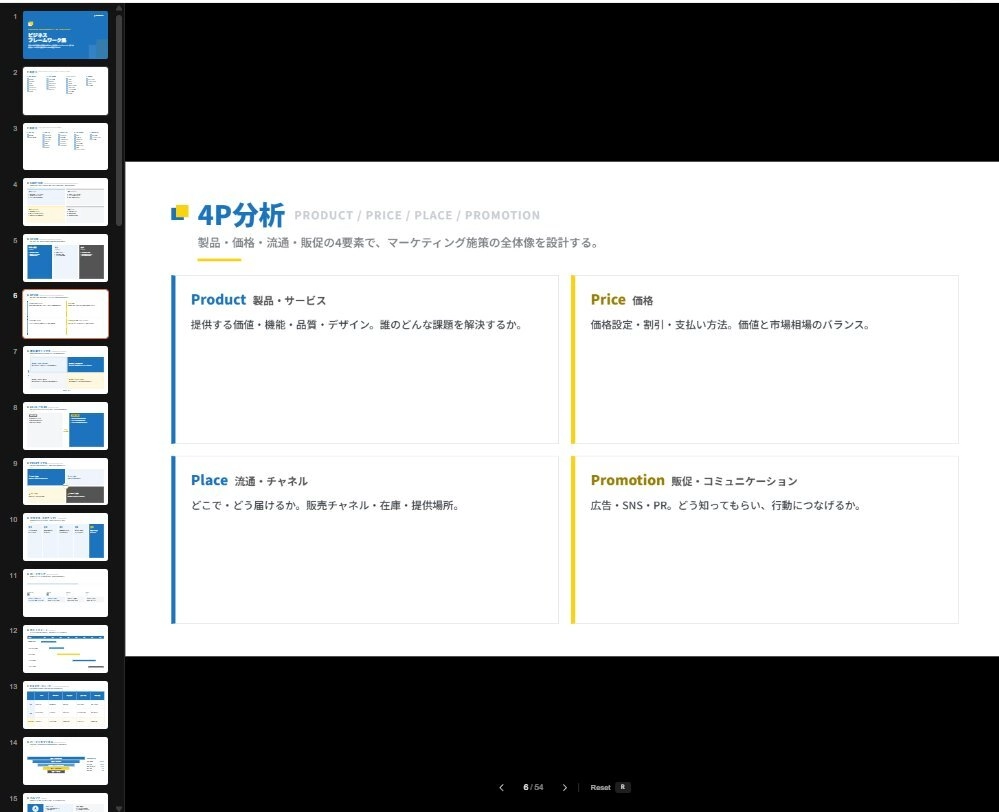
Task: Select slide 13 thumbnail with table
Action: pyautogui.click(x=66, y=705)
